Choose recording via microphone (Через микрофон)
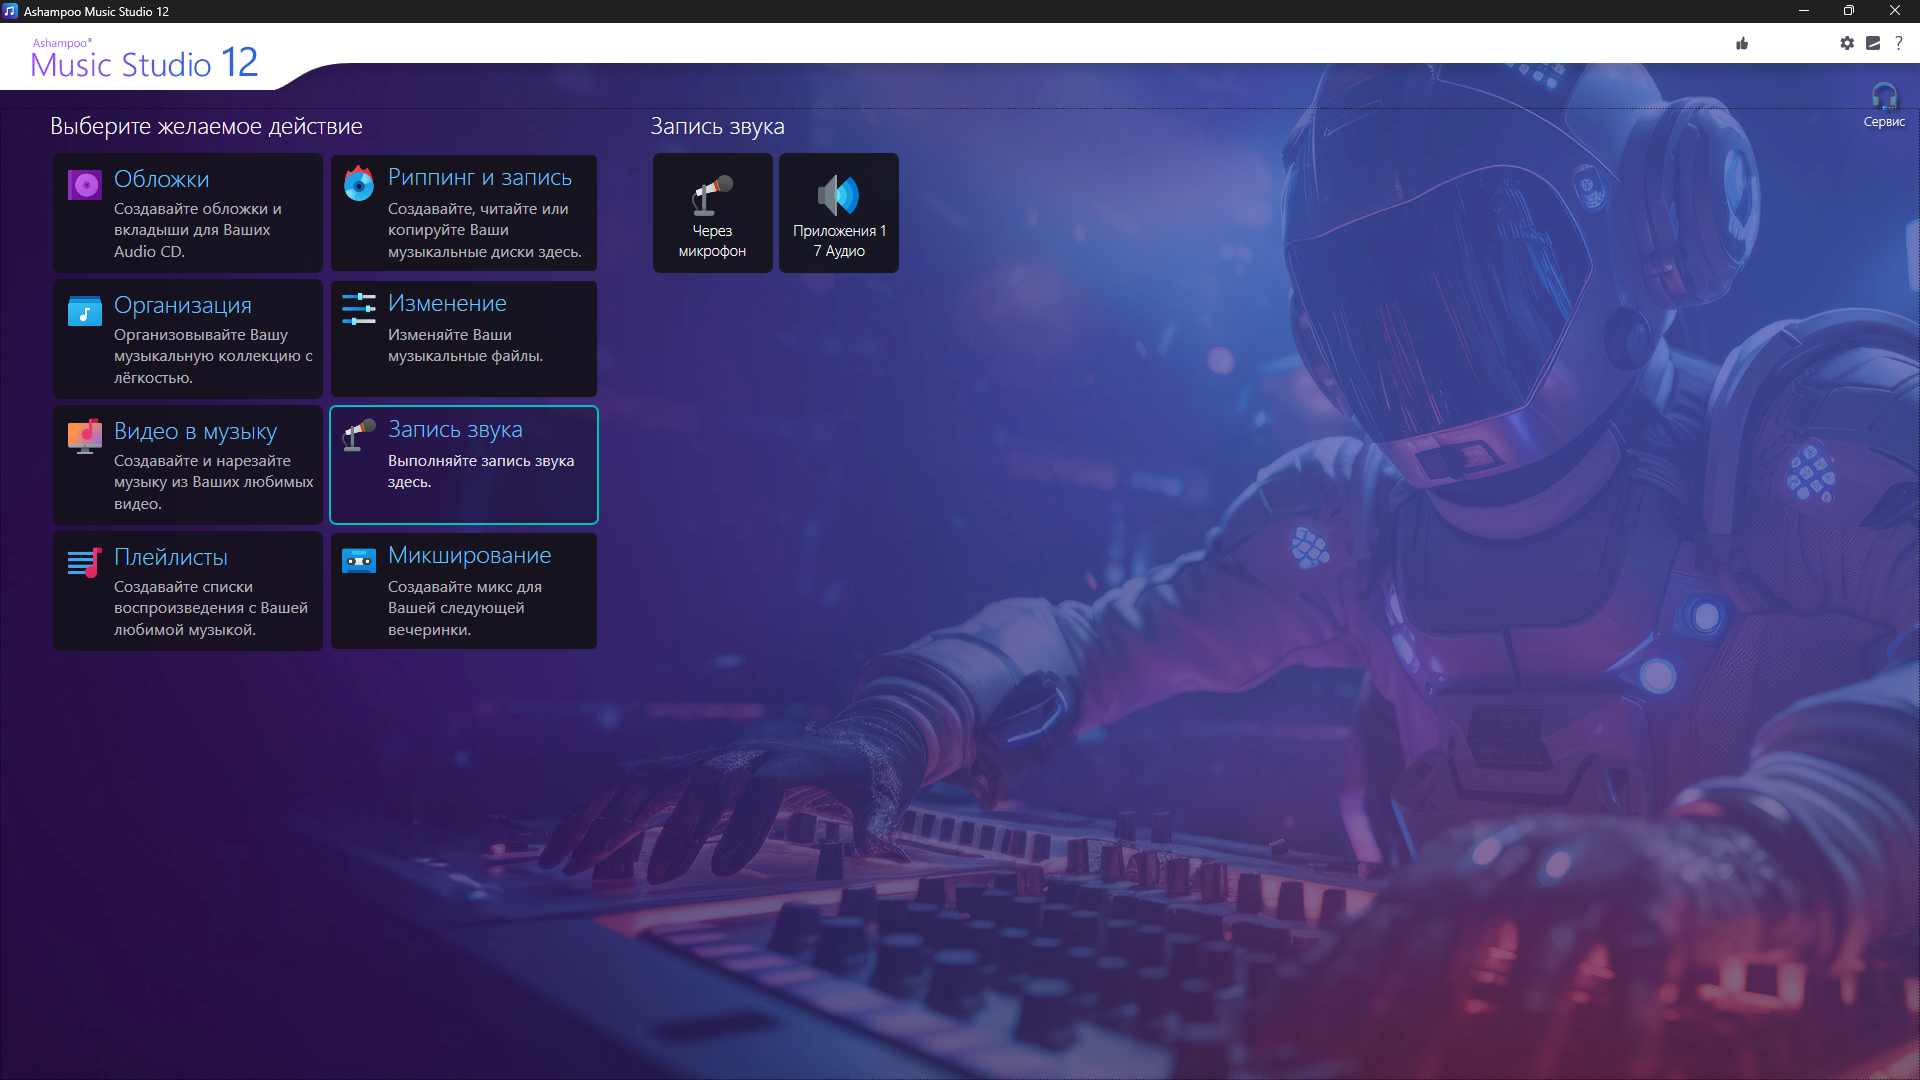 tap(712, 213)
